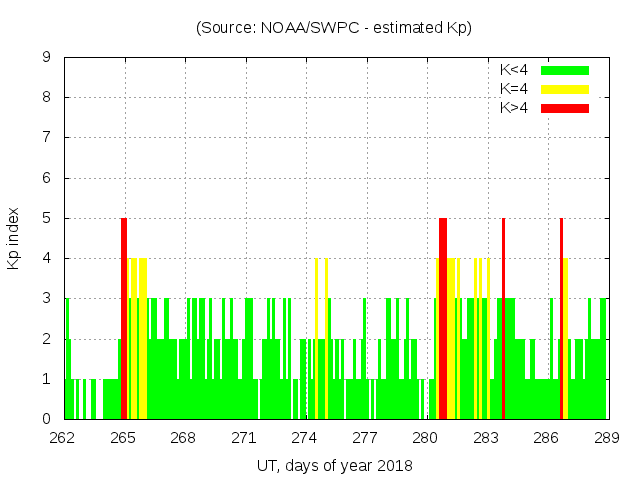Click the 'Kp index' vertical axis label
Image resolution: width=640 pixels, height=480 pixels.
[x=14, y=238]
